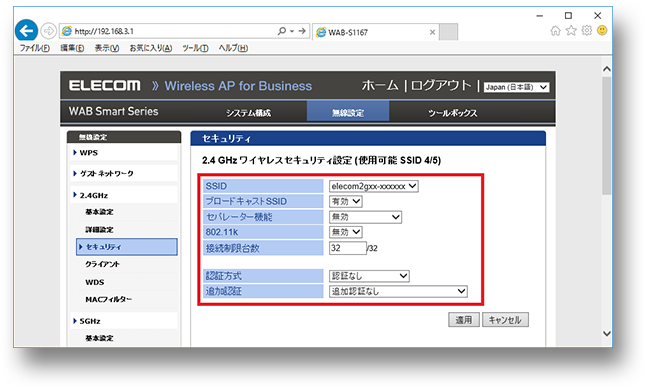Click the smiley feedback icon
This screenshot has height=389, width=647.
[x=602, y=31]
